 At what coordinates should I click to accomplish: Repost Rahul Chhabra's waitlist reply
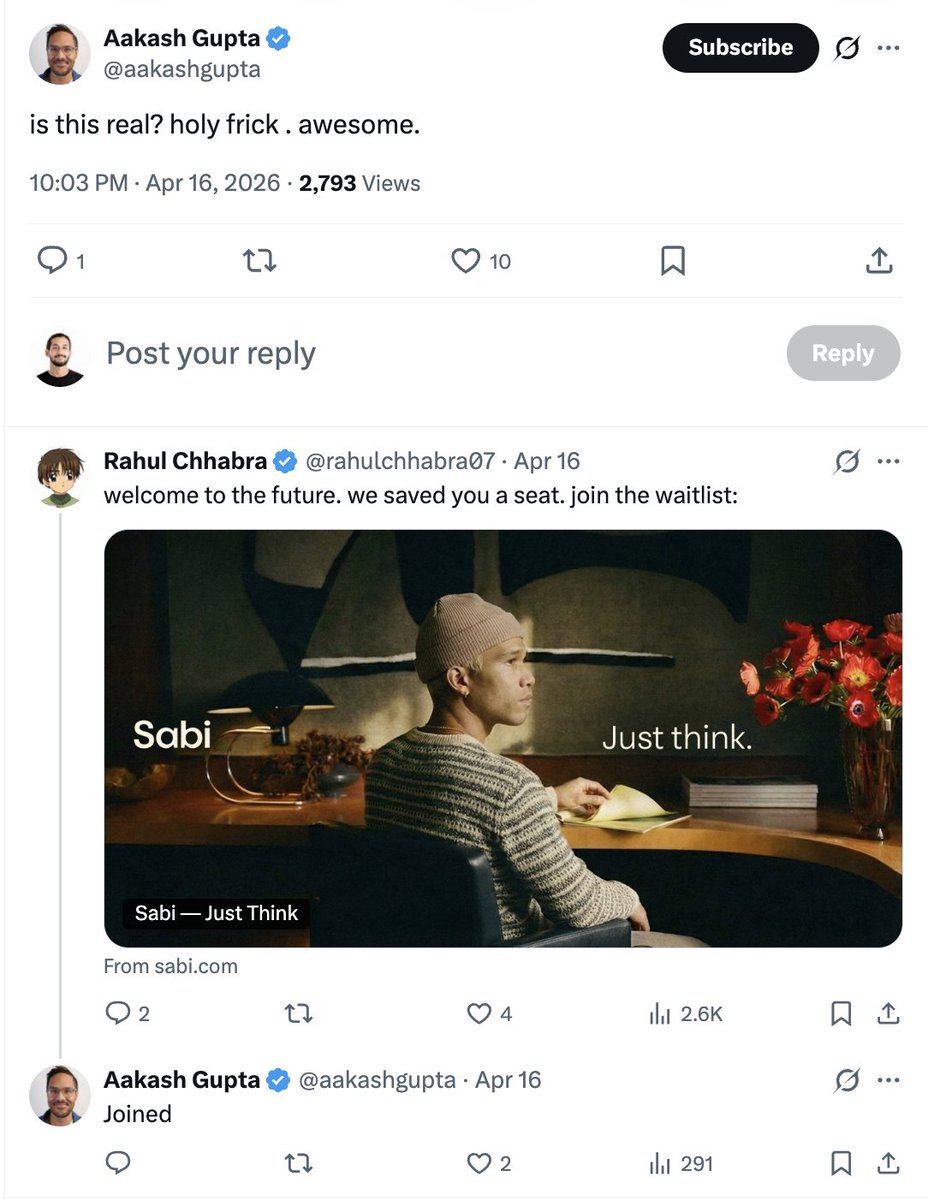point(298,1014)
